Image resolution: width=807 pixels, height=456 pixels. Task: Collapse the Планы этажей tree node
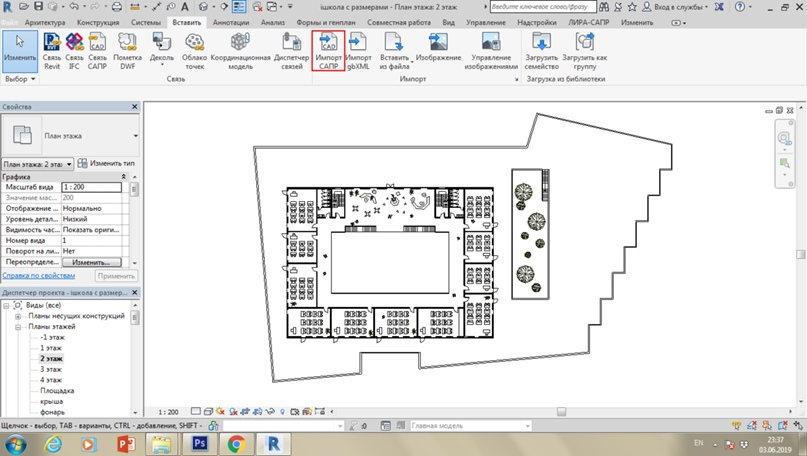pyautogui.click(x=17, y=327)
